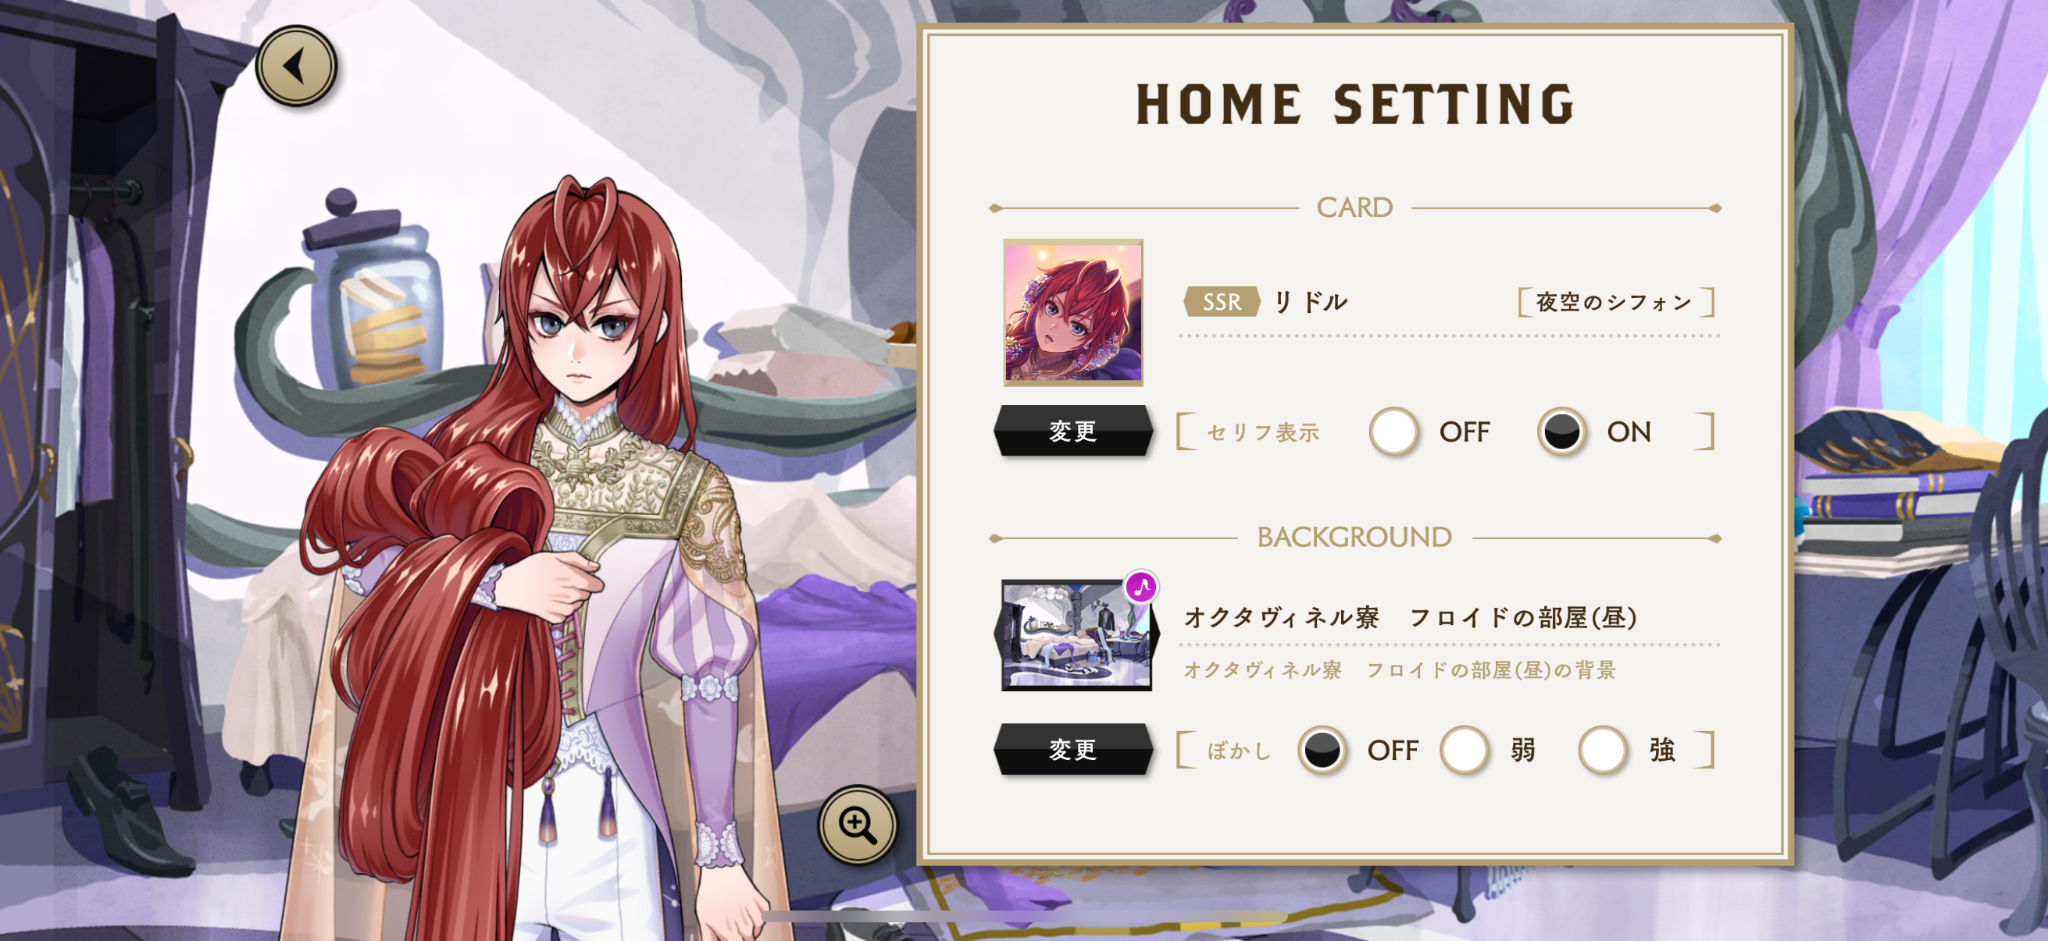2048x941 pixels.
Task: Select Floyd's room background thumbnail
Action: pos(1076,635)
